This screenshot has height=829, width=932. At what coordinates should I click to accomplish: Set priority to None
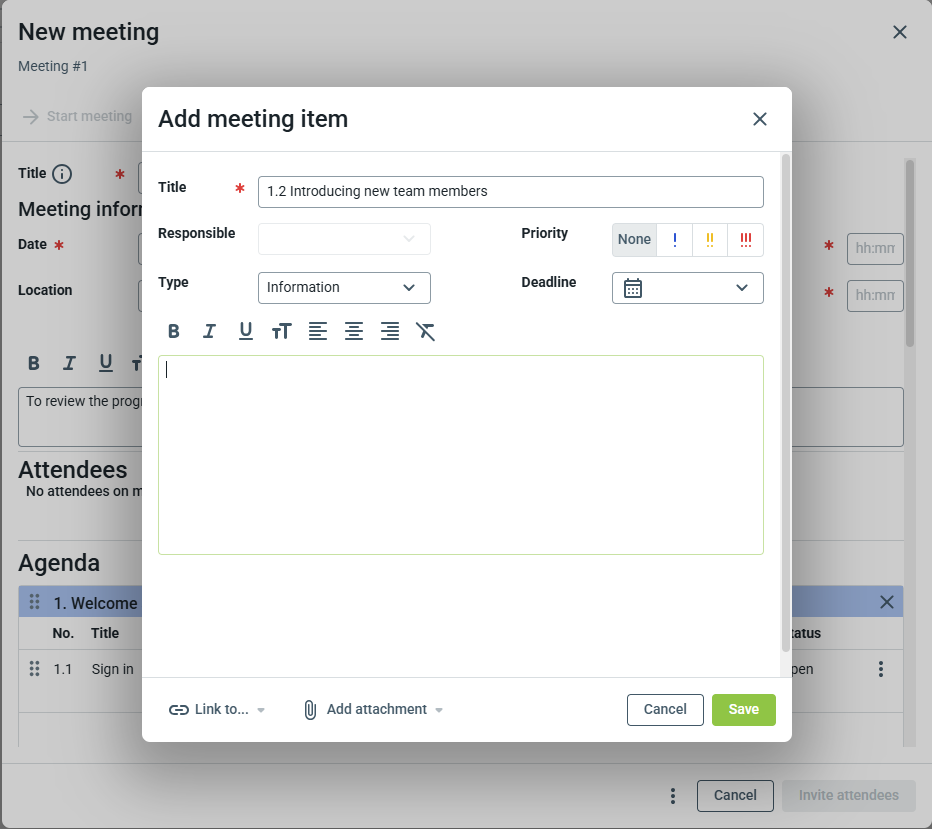click(x=634, y=240)
